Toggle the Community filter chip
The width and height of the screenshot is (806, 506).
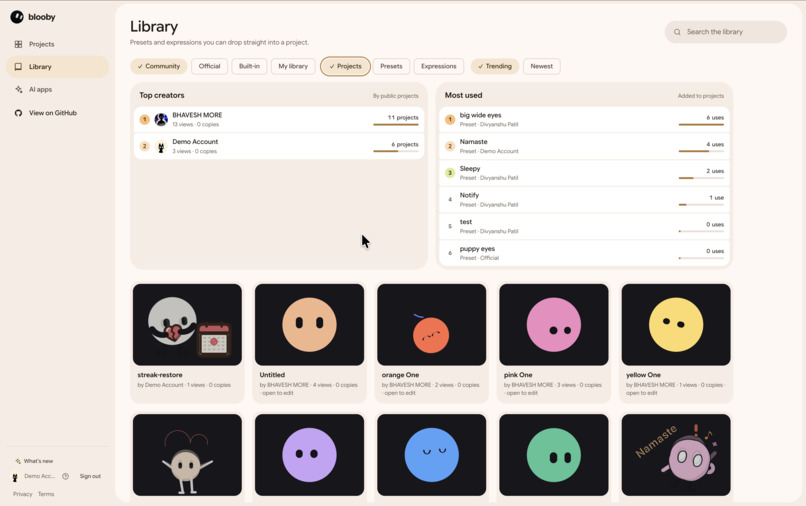(158, 66)
